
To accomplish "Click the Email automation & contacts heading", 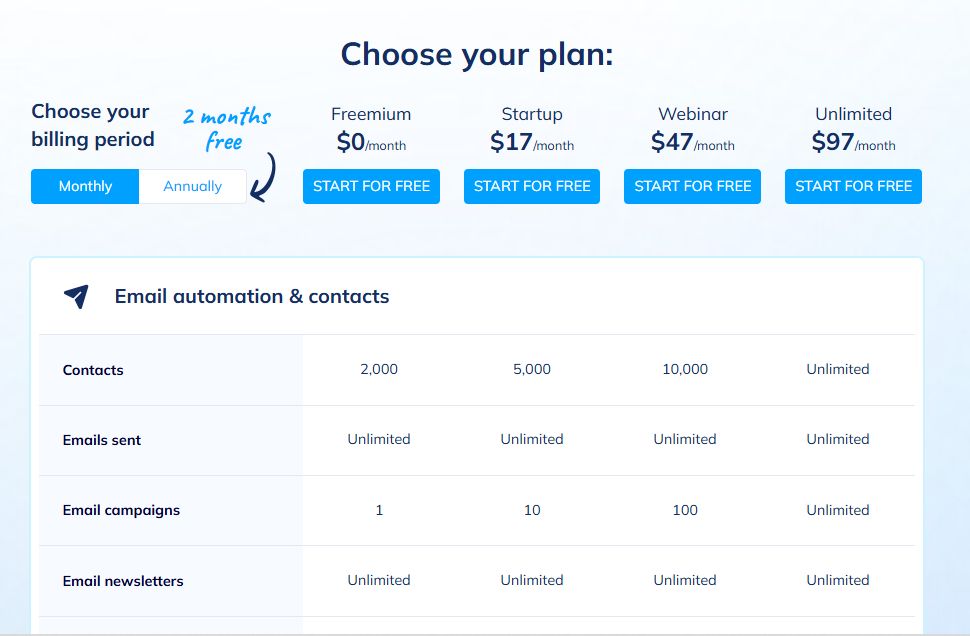I will [252, 296].
